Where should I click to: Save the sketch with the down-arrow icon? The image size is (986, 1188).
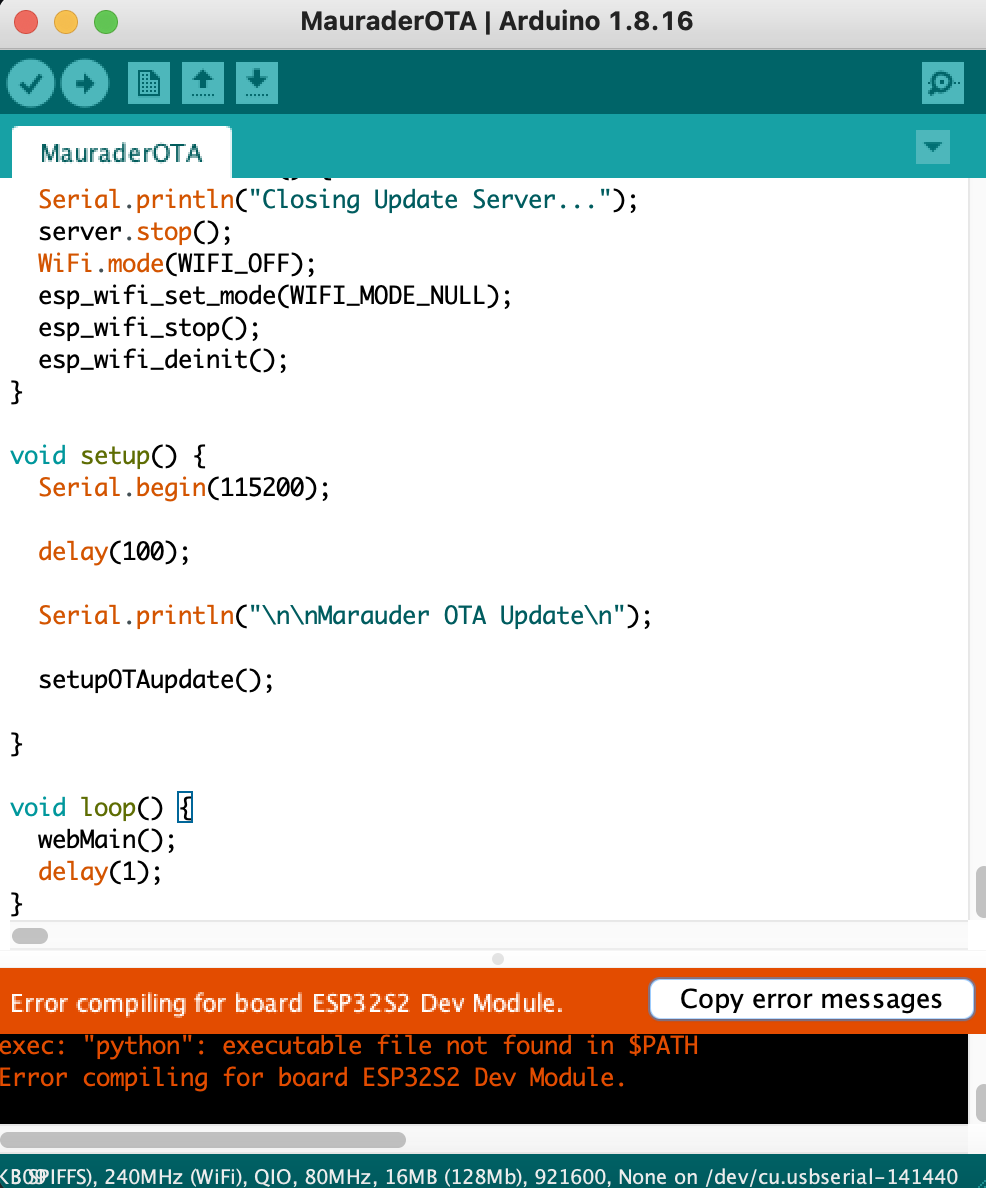point(257,83)
